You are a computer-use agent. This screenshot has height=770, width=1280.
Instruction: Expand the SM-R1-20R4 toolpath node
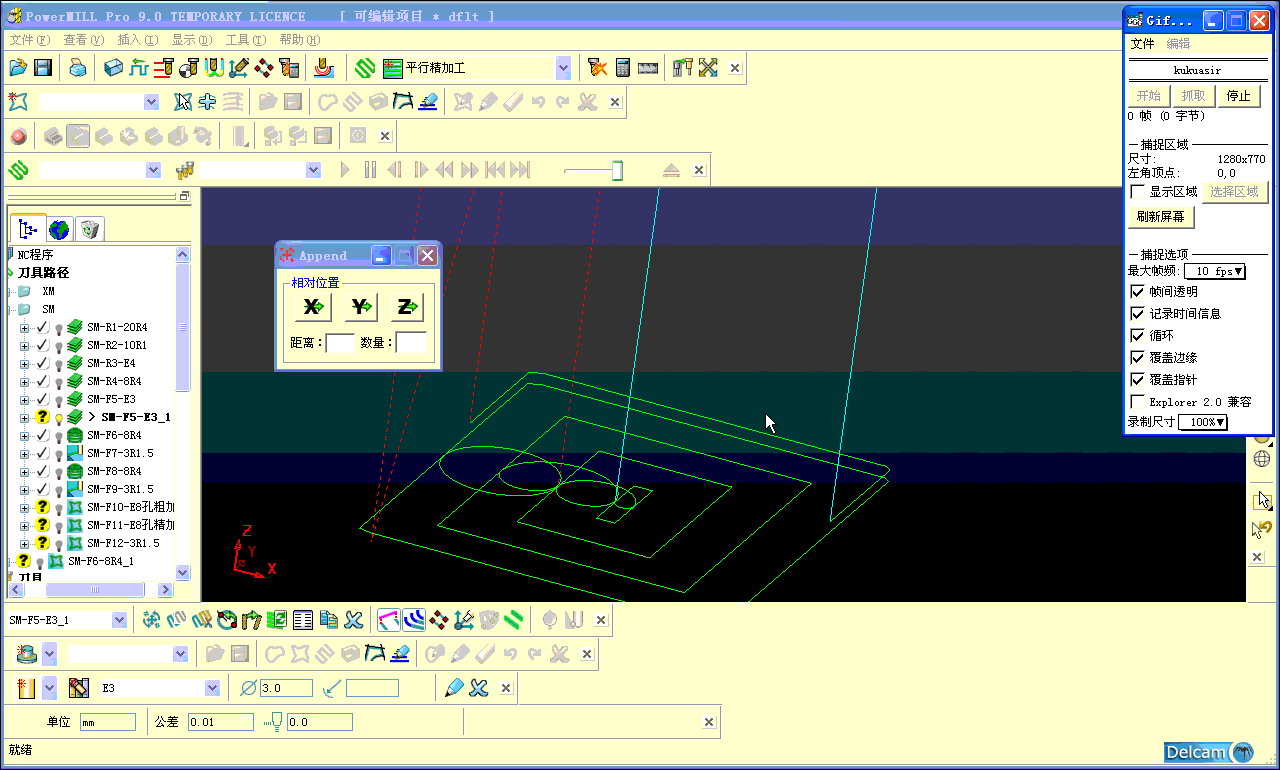[x=24, y=327]
